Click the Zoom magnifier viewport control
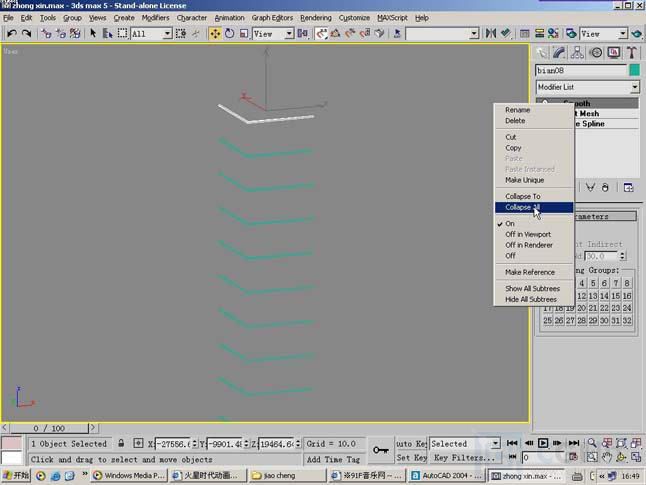 point(592,443)
